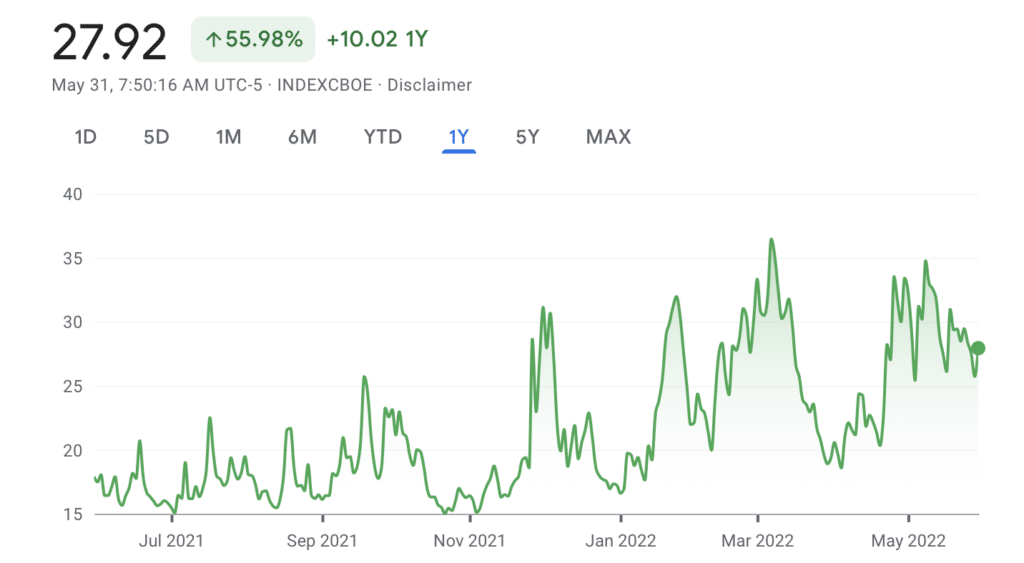The image size is (1024, 563).
Task: Click the 25 y-axis value
Action: click(x=72, y=386)
